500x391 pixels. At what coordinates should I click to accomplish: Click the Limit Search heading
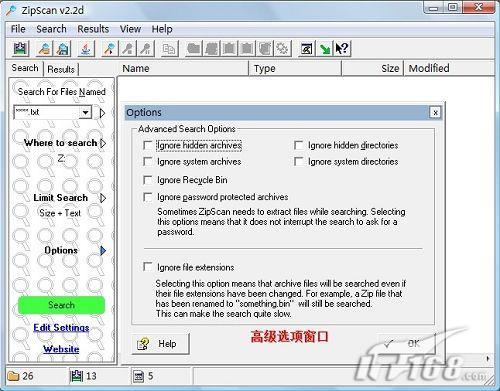pos(61,198)
